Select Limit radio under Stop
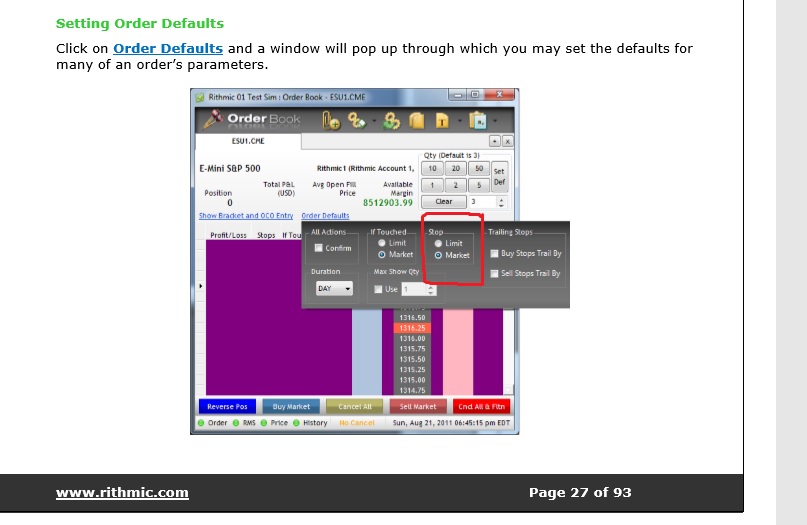Image resolution: width=807 pixels, height=525 pixels. click(x=438, y=243)
